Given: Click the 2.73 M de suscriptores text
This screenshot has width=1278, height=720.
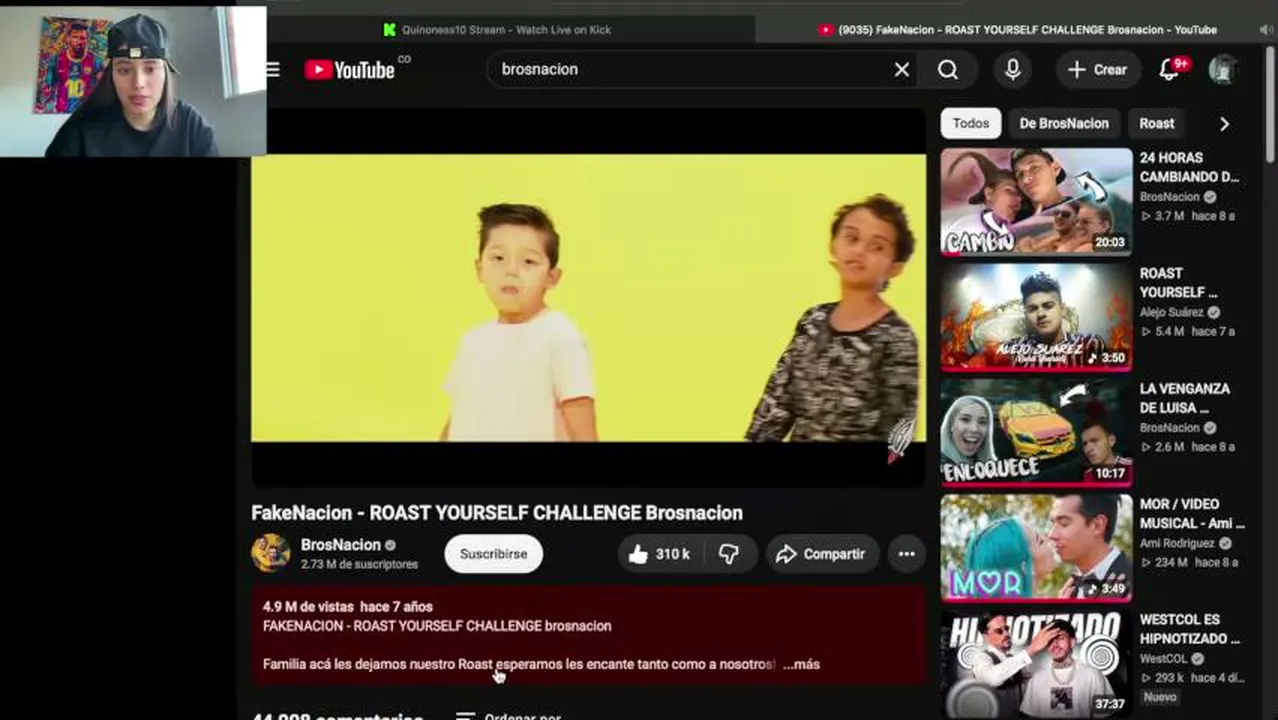Looking at the screenshot, I should 359,564.
